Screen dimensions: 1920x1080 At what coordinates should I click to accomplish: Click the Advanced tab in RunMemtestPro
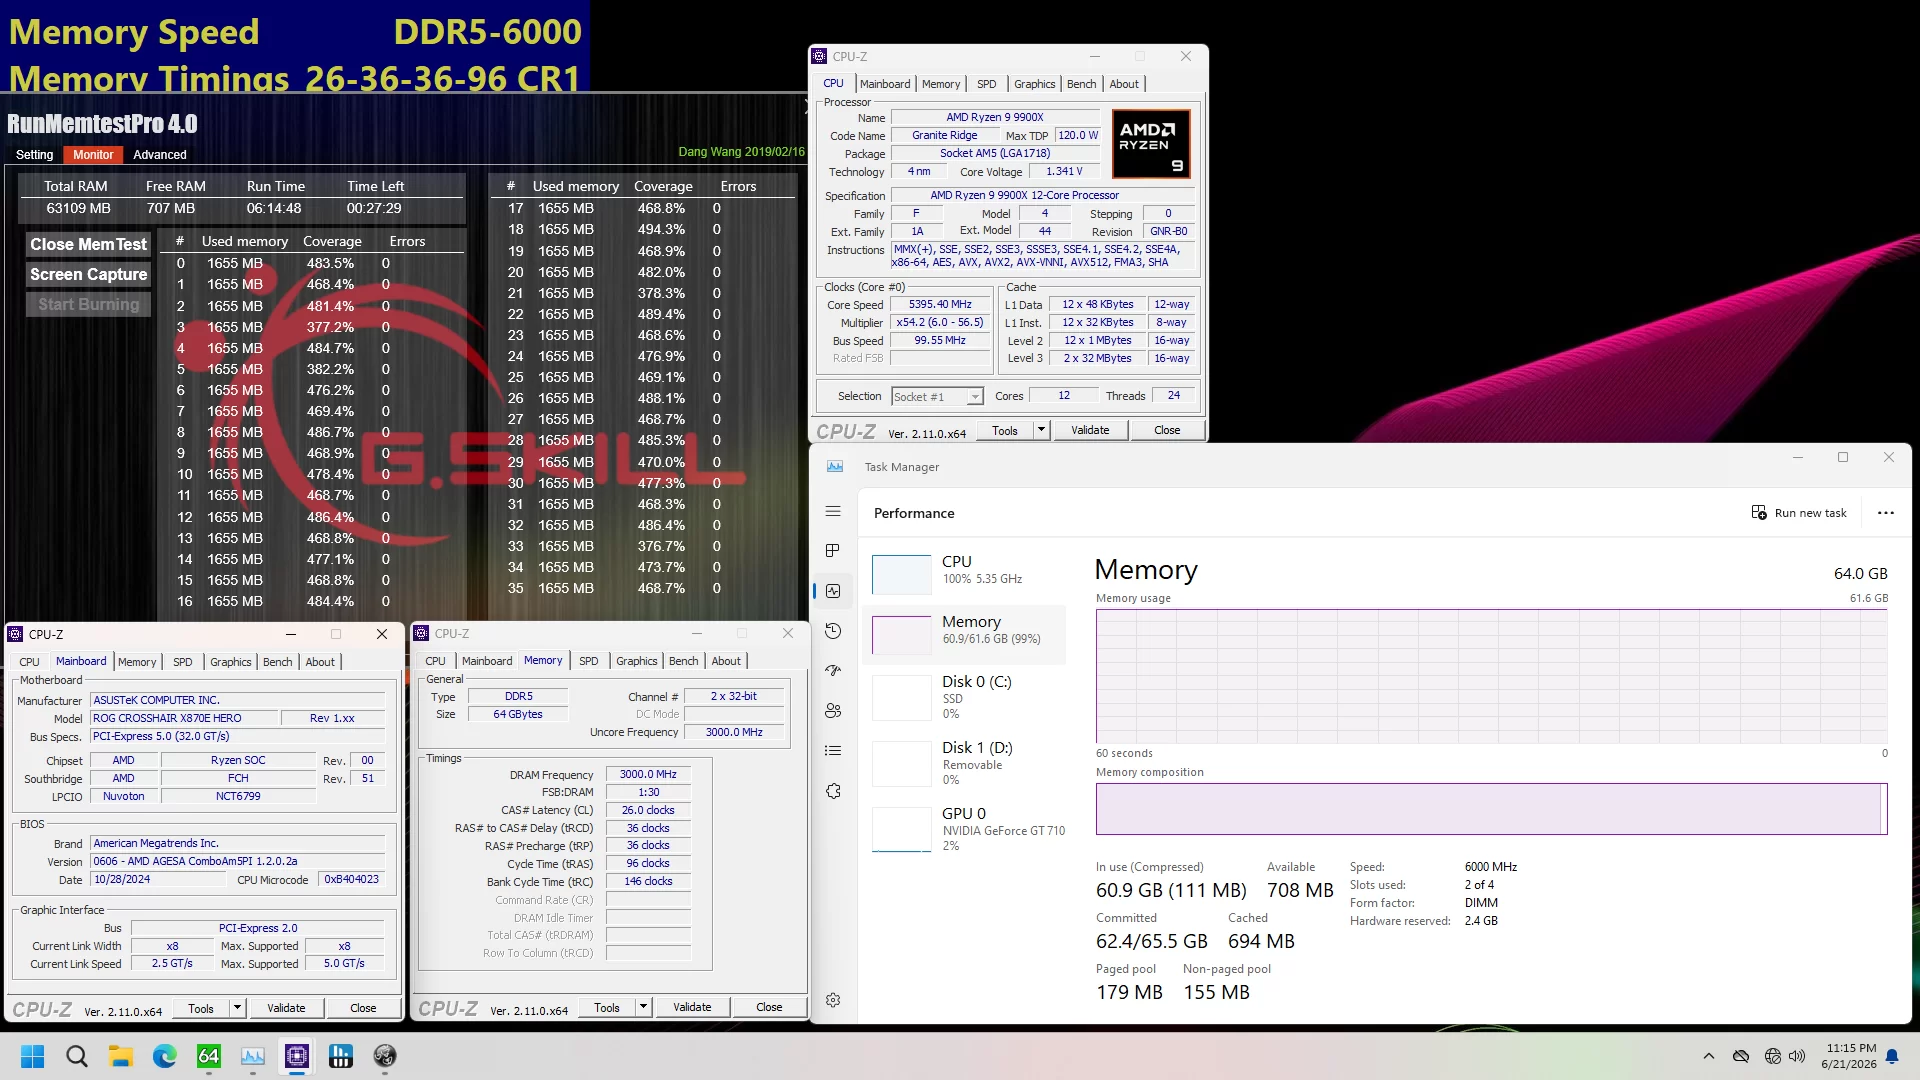point(158,154)
